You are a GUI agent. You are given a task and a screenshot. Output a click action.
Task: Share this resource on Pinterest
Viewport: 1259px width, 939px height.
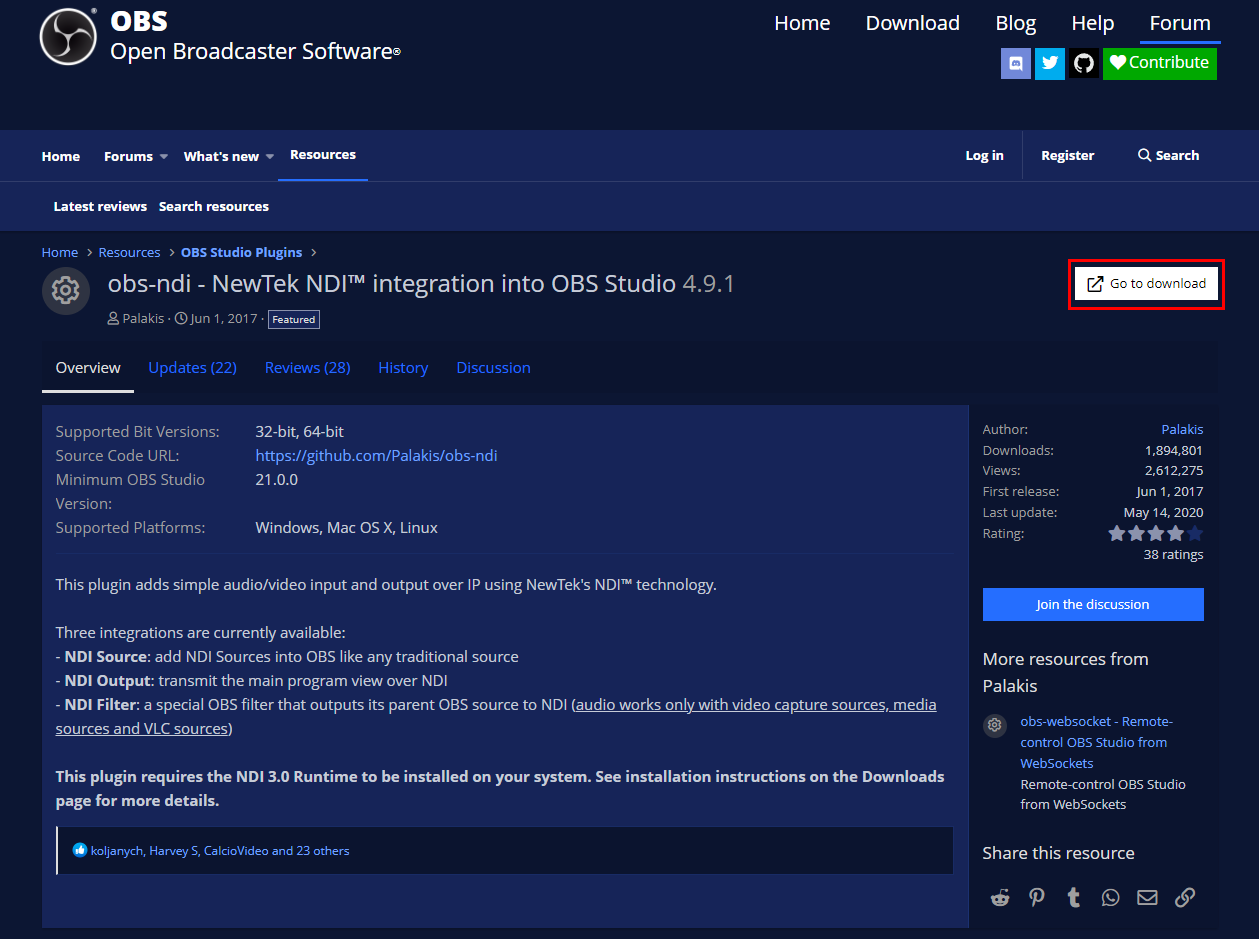tap(1037, 897)
